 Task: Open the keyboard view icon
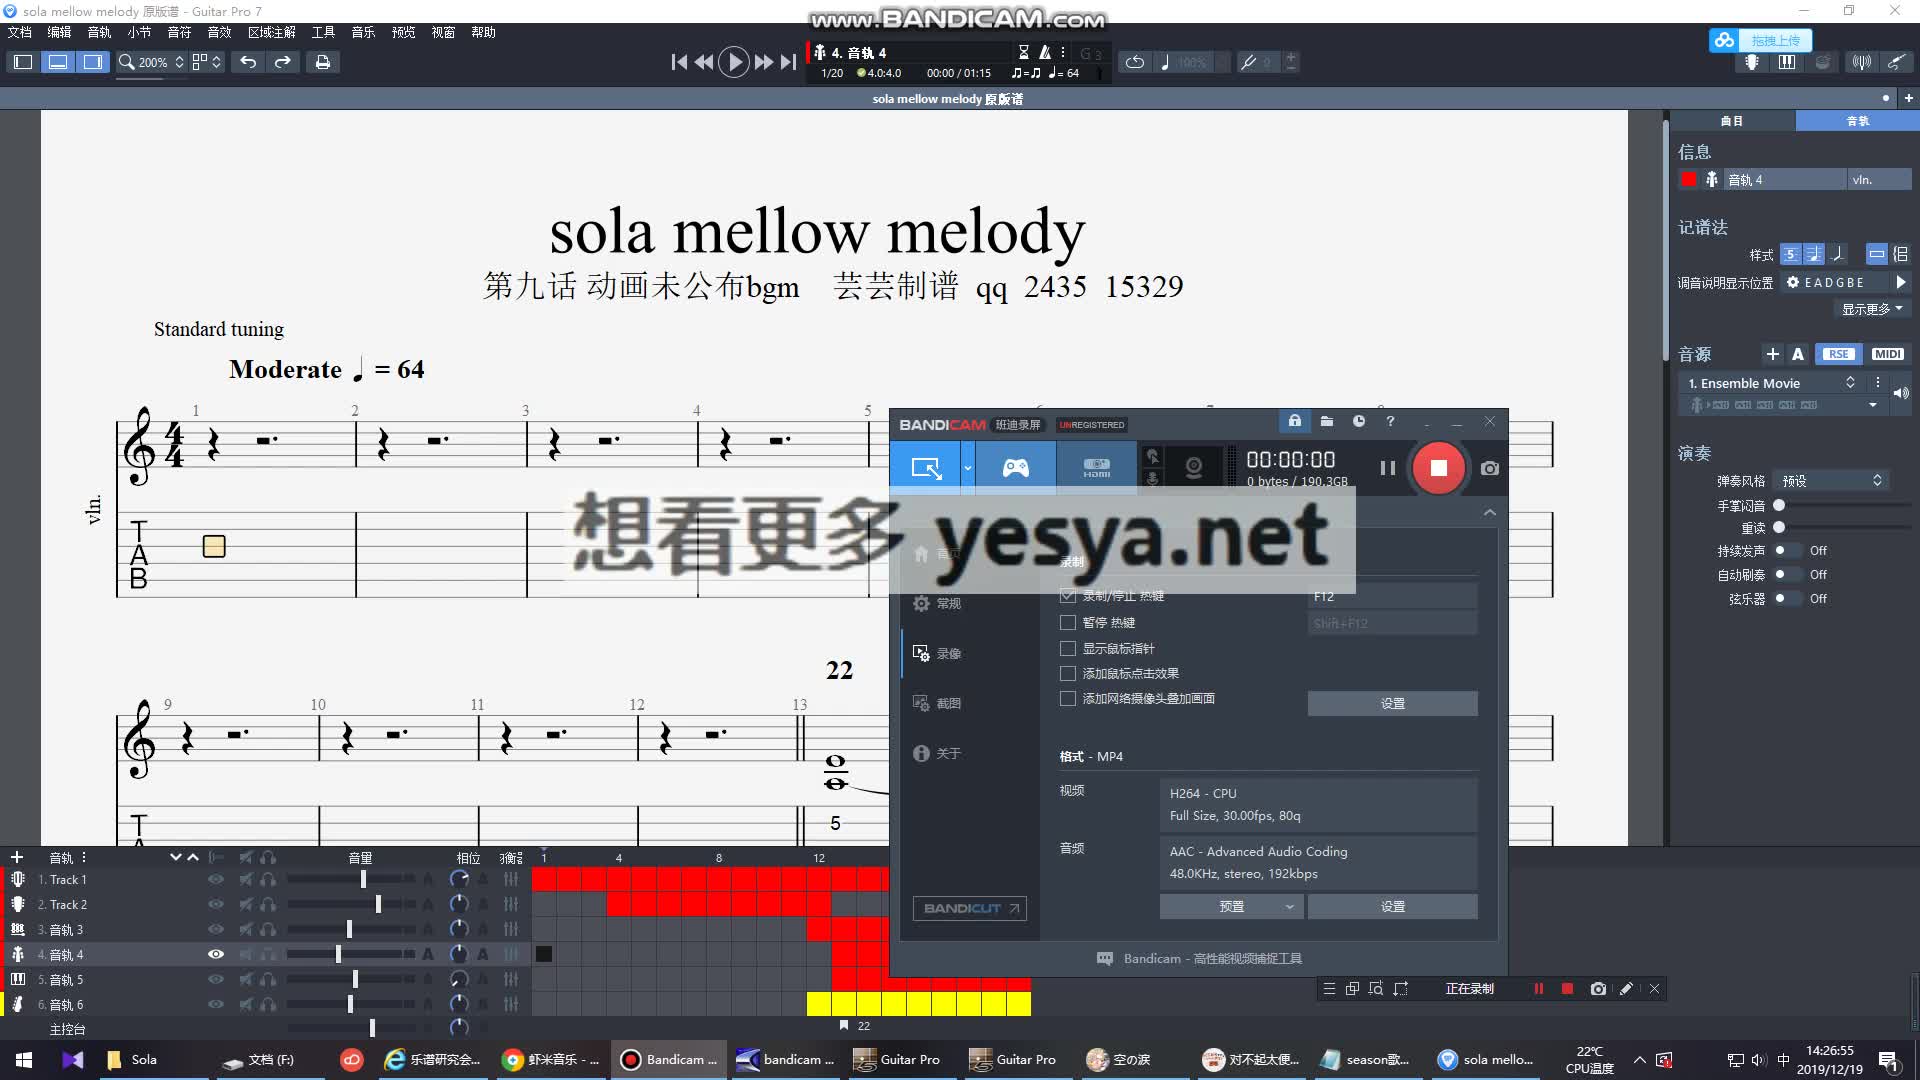[1787, 62]
